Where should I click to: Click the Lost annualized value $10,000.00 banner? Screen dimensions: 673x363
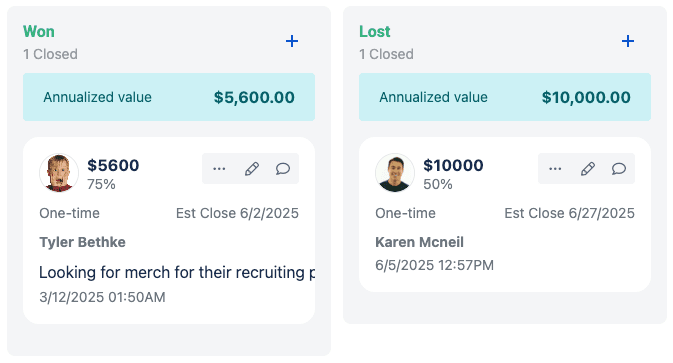tap(505, 97)
